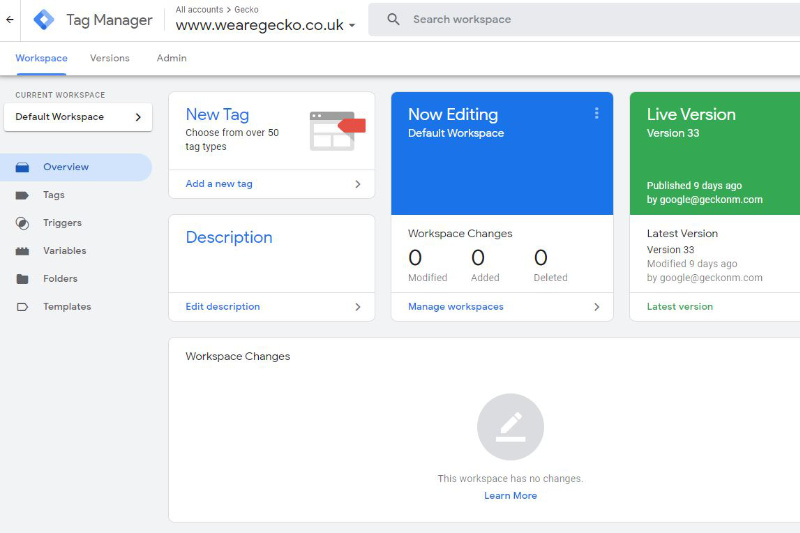Image resolution: width=800 pixels, height=533 pixels.
Task: Click the Manage workspaces link
Action: [456, 307]
